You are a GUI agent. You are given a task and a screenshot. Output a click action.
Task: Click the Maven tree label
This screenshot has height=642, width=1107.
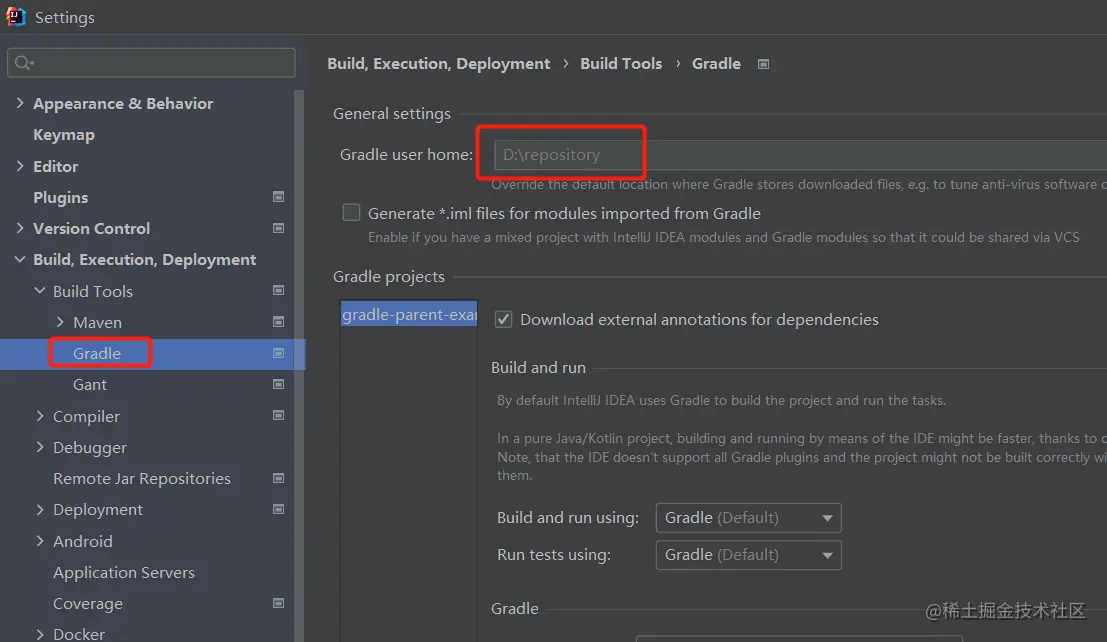click(97, 322)
